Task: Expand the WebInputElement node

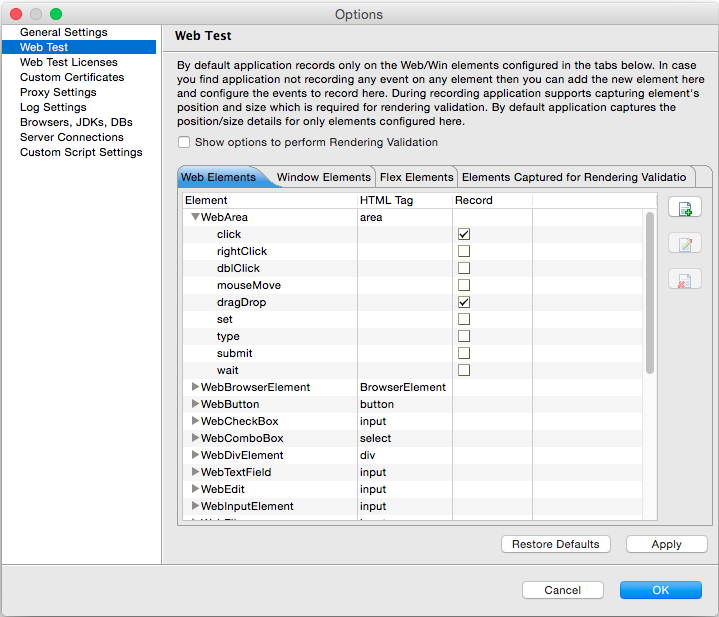Action: [x=195, y=506]
